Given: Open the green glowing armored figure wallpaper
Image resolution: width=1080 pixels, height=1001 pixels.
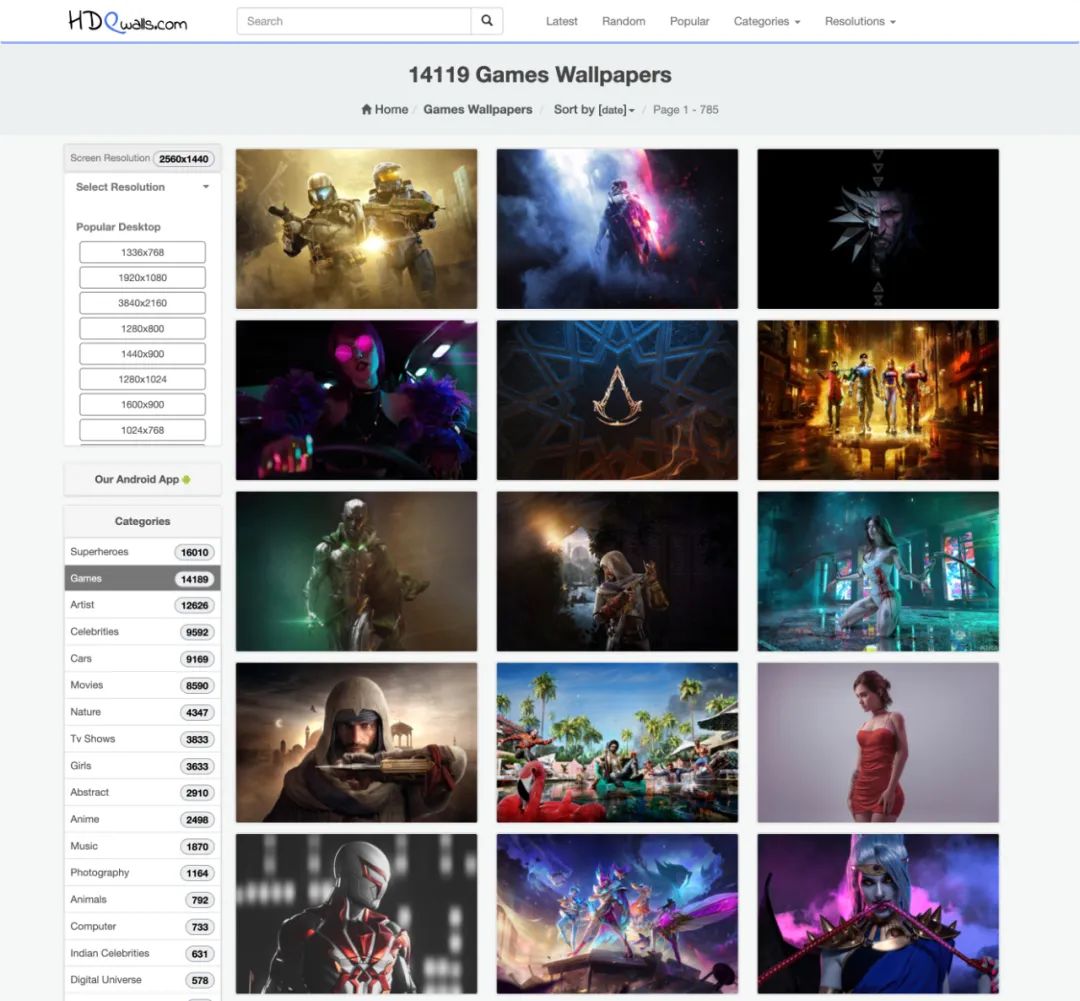Looking at the screenshot, I should [356, 571].
